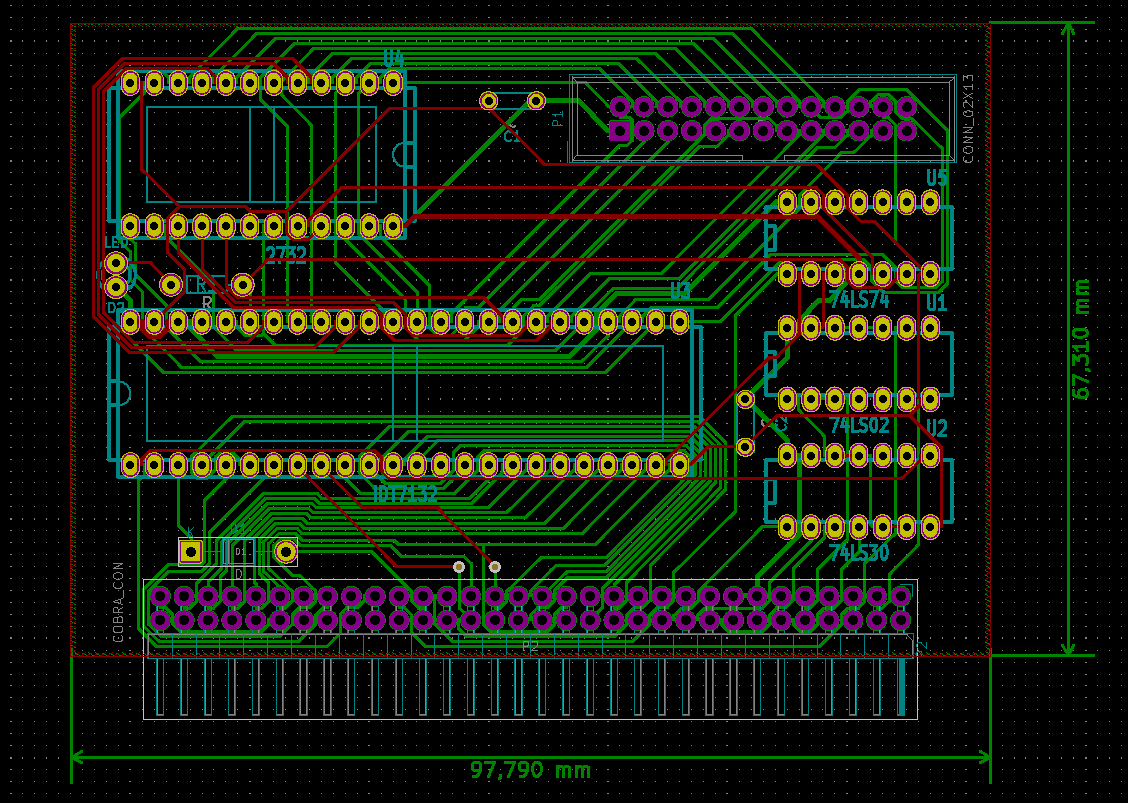This screenshot has height=804, width=1128.
Task: Select the P2 reference label
Action: coord(530,647)
